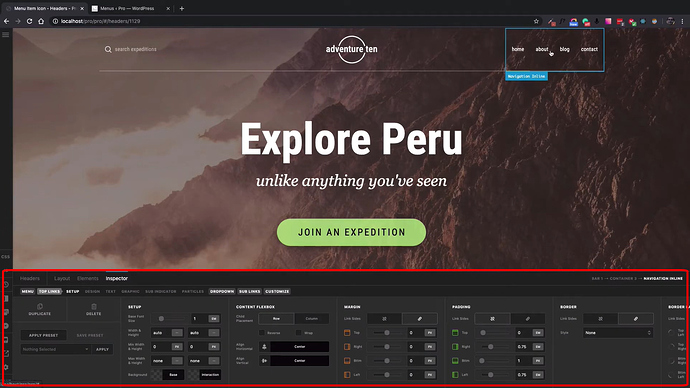This screenshot has height=388, width=690.
Task: Click the Padding unlinked-sides icon
Action: [492, 318]
